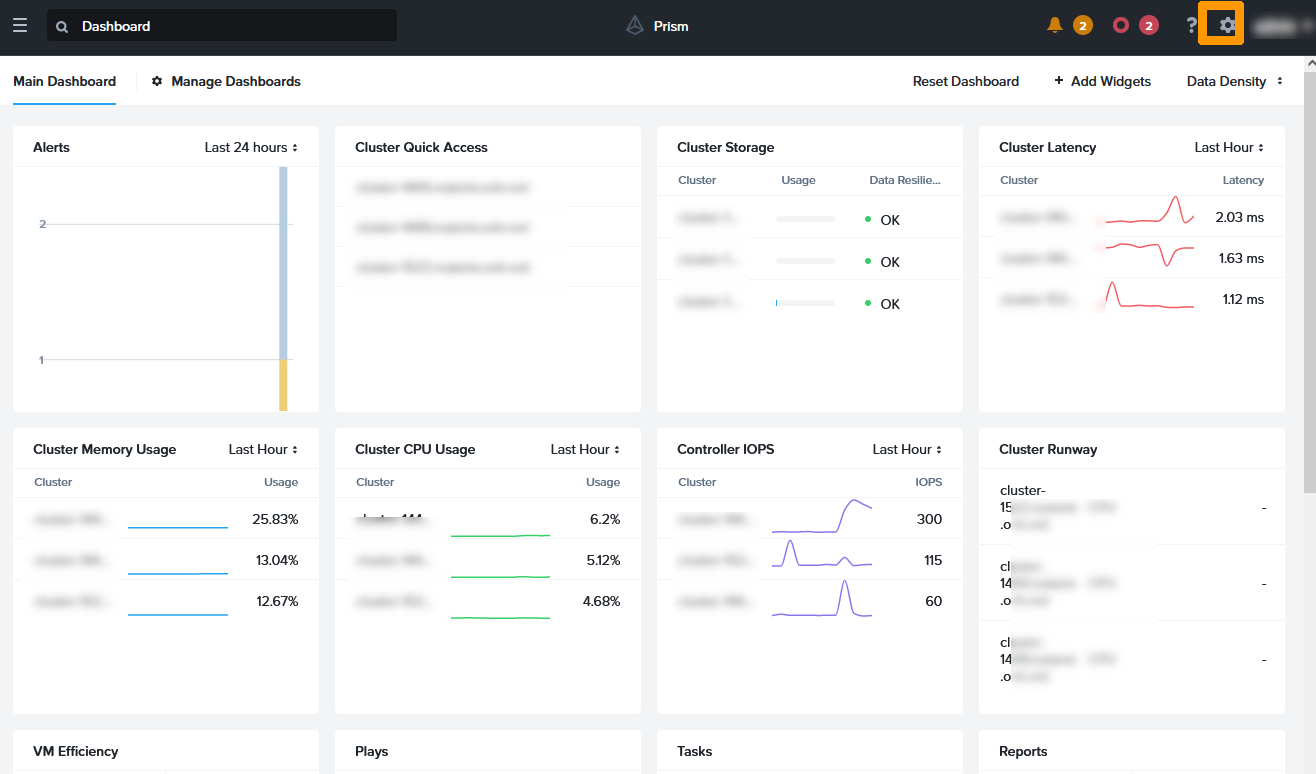Click the Reset Dashboard button
This screenshot has height=774, width=1316.
[965, 81]
